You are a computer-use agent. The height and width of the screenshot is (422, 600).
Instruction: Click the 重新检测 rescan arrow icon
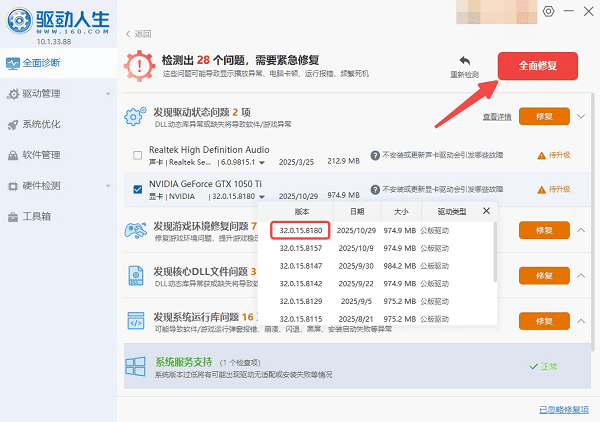pyautogui.click(x=464, y=61)
